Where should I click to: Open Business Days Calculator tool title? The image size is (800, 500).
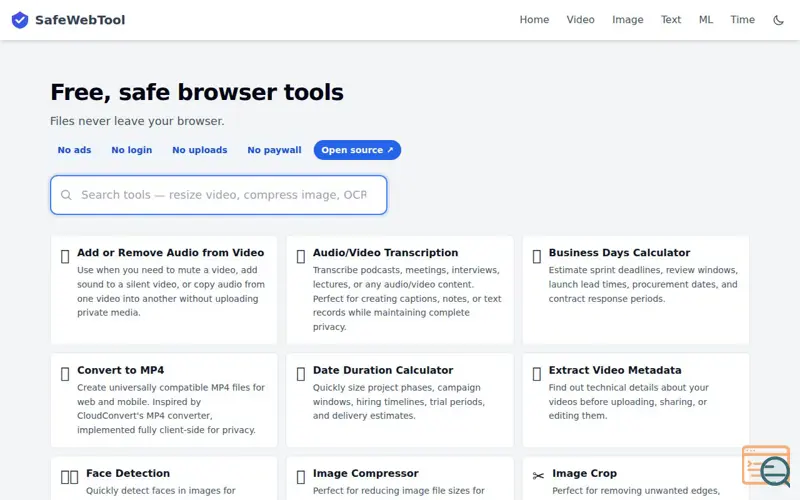[x=619, y=253]
